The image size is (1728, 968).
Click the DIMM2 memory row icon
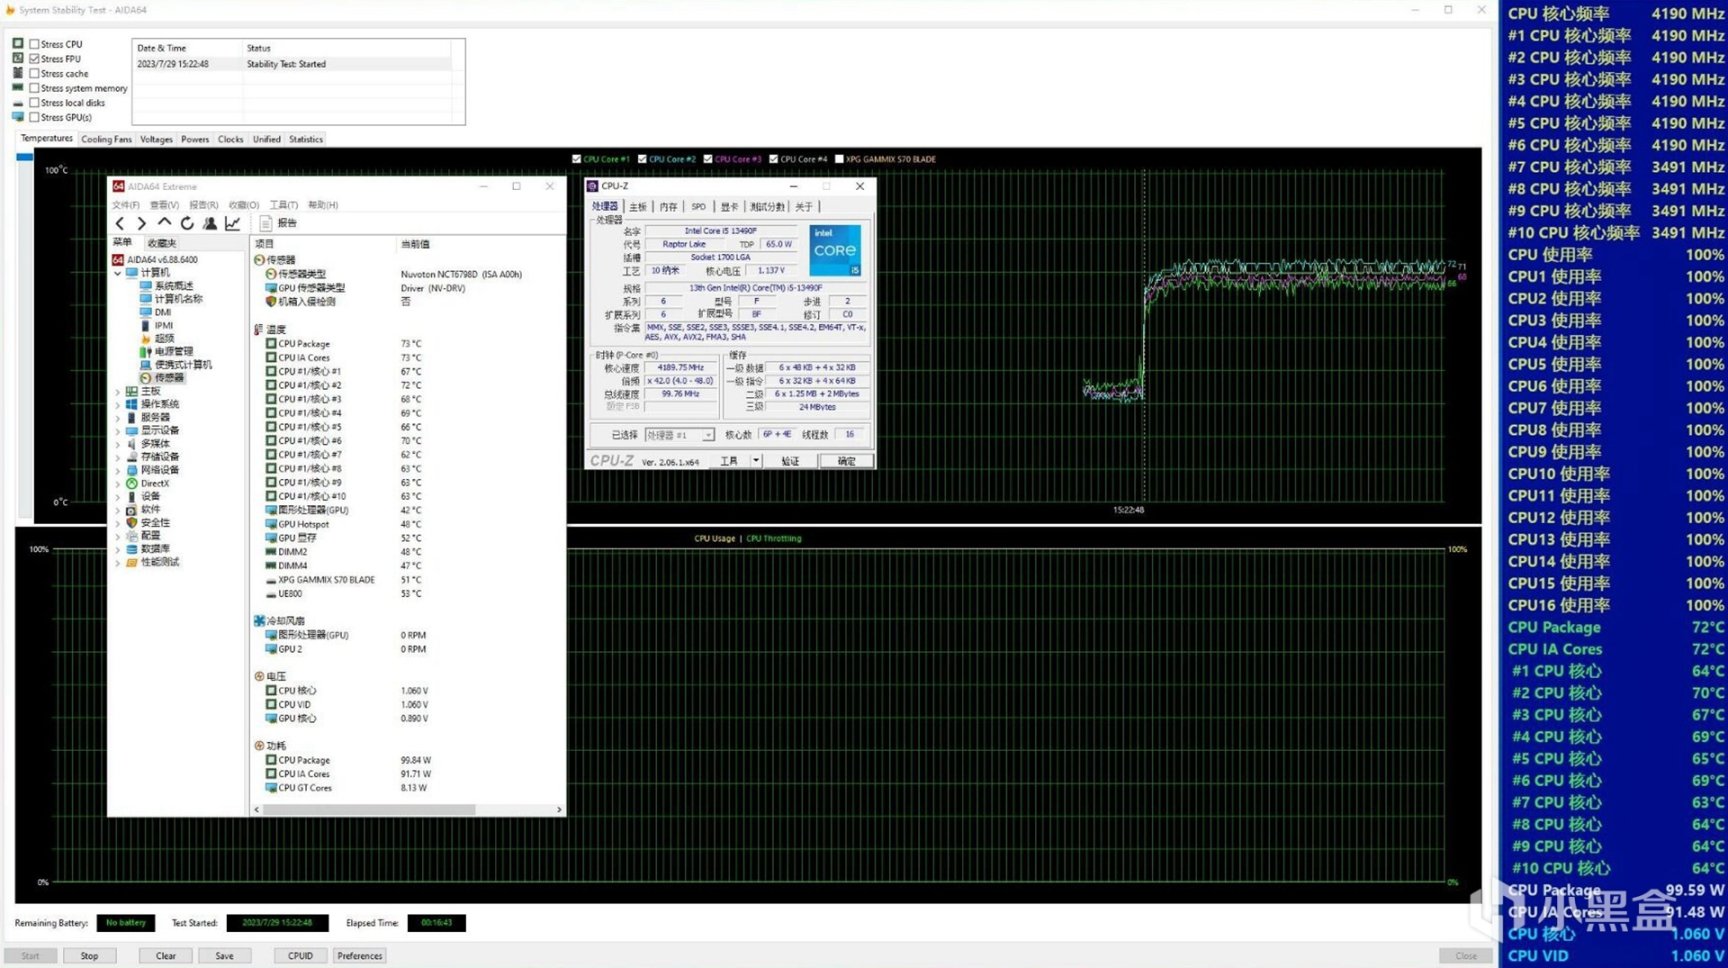[x=271, y=552]
